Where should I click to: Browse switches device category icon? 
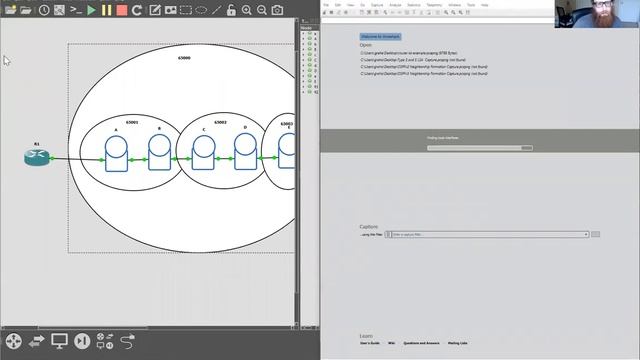tap(36, 341)
